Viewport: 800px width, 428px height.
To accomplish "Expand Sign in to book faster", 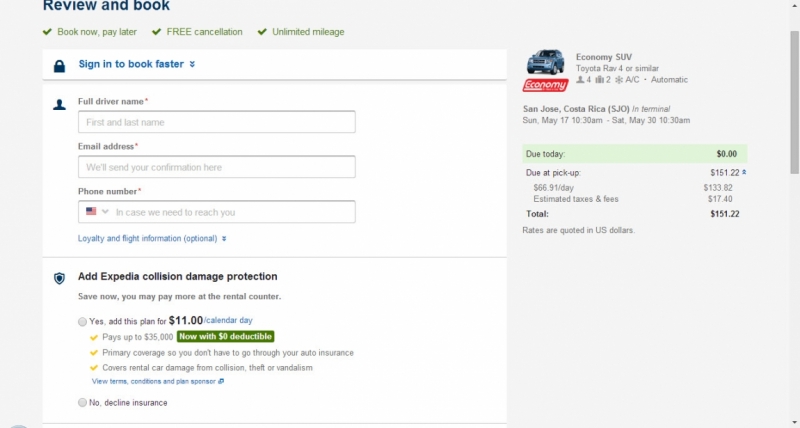I will pos(137,64).
